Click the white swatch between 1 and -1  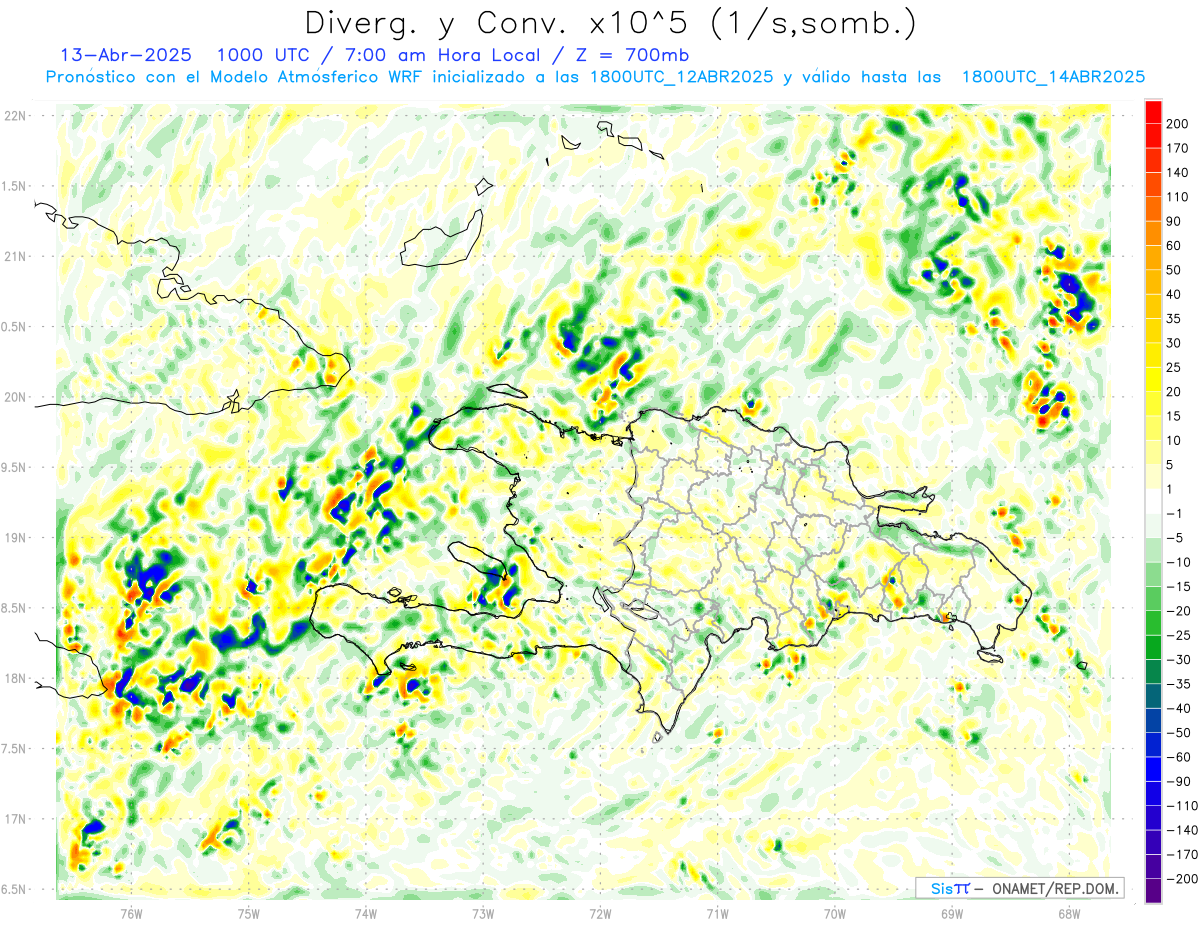(x=1153, y=501)
